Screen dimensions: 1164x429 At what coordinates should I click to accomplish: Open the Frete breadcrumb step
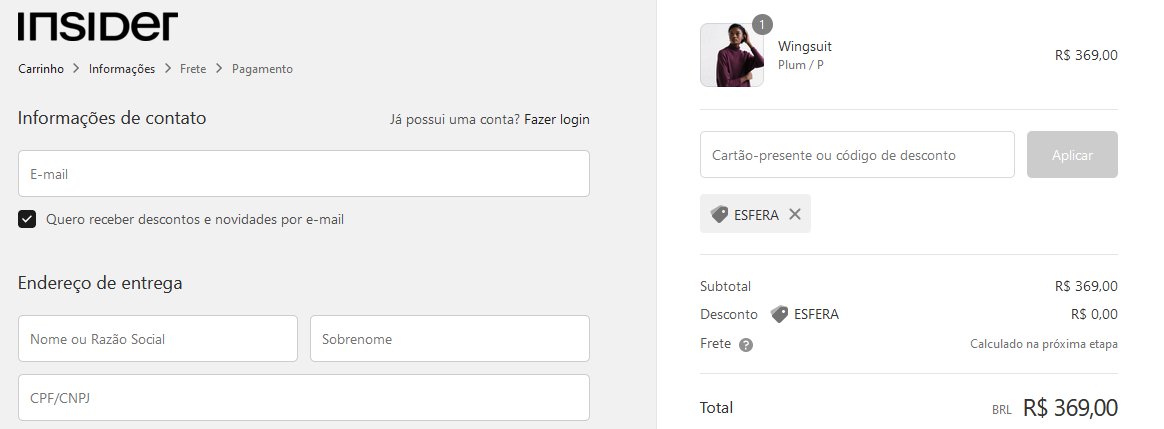pyautogui.click(x=193, y=68)
